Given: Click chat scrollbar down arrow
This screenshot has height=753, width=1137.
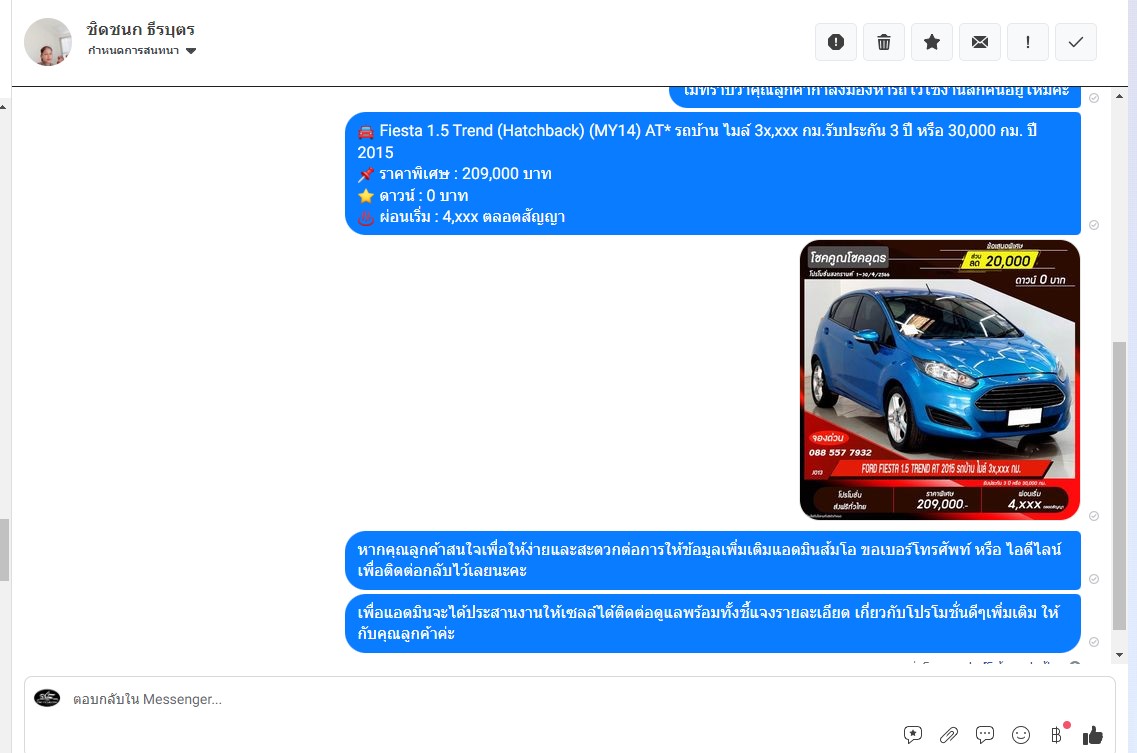Looking at the screenshot, I should (x=1120, y=654).
